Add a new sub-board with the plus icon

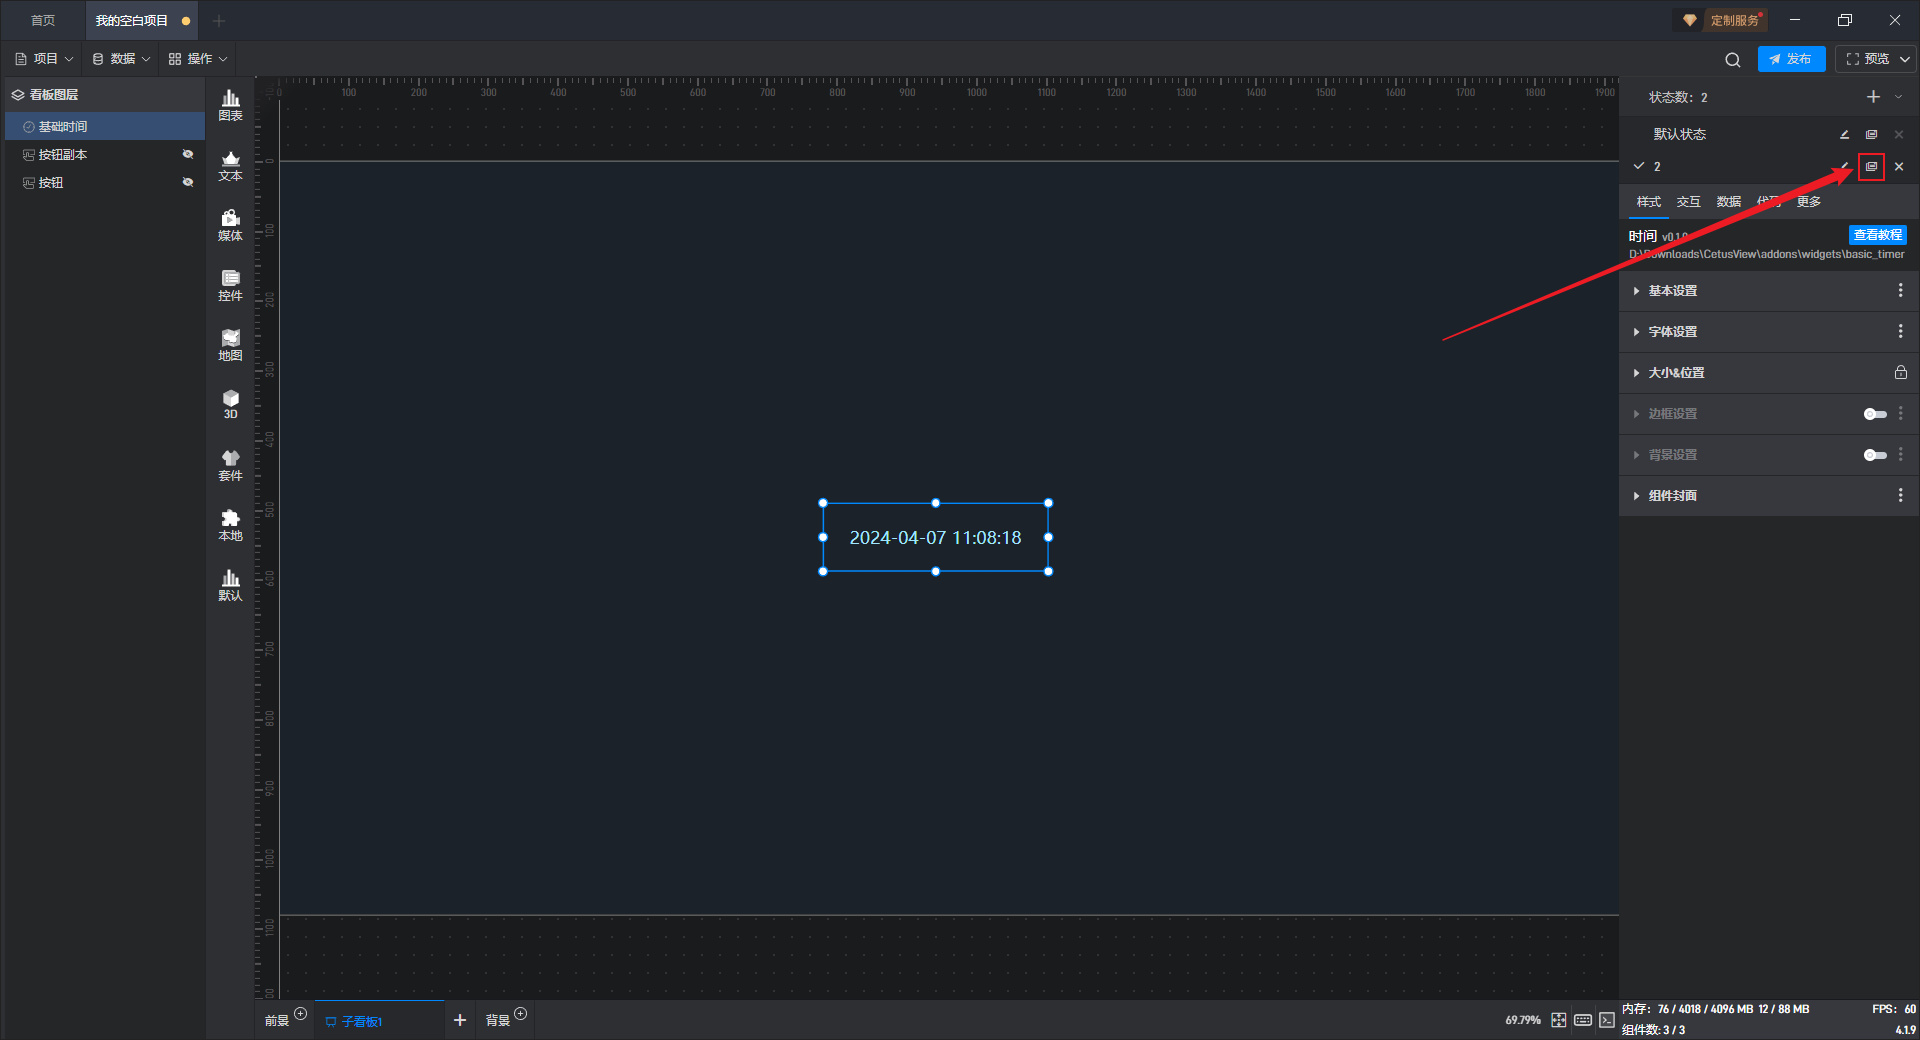tap(460, 1020)
